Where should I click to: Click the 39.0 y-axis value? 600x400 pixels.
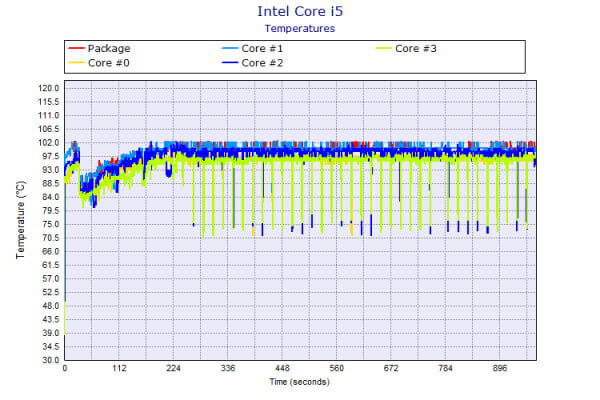(51, 333)
